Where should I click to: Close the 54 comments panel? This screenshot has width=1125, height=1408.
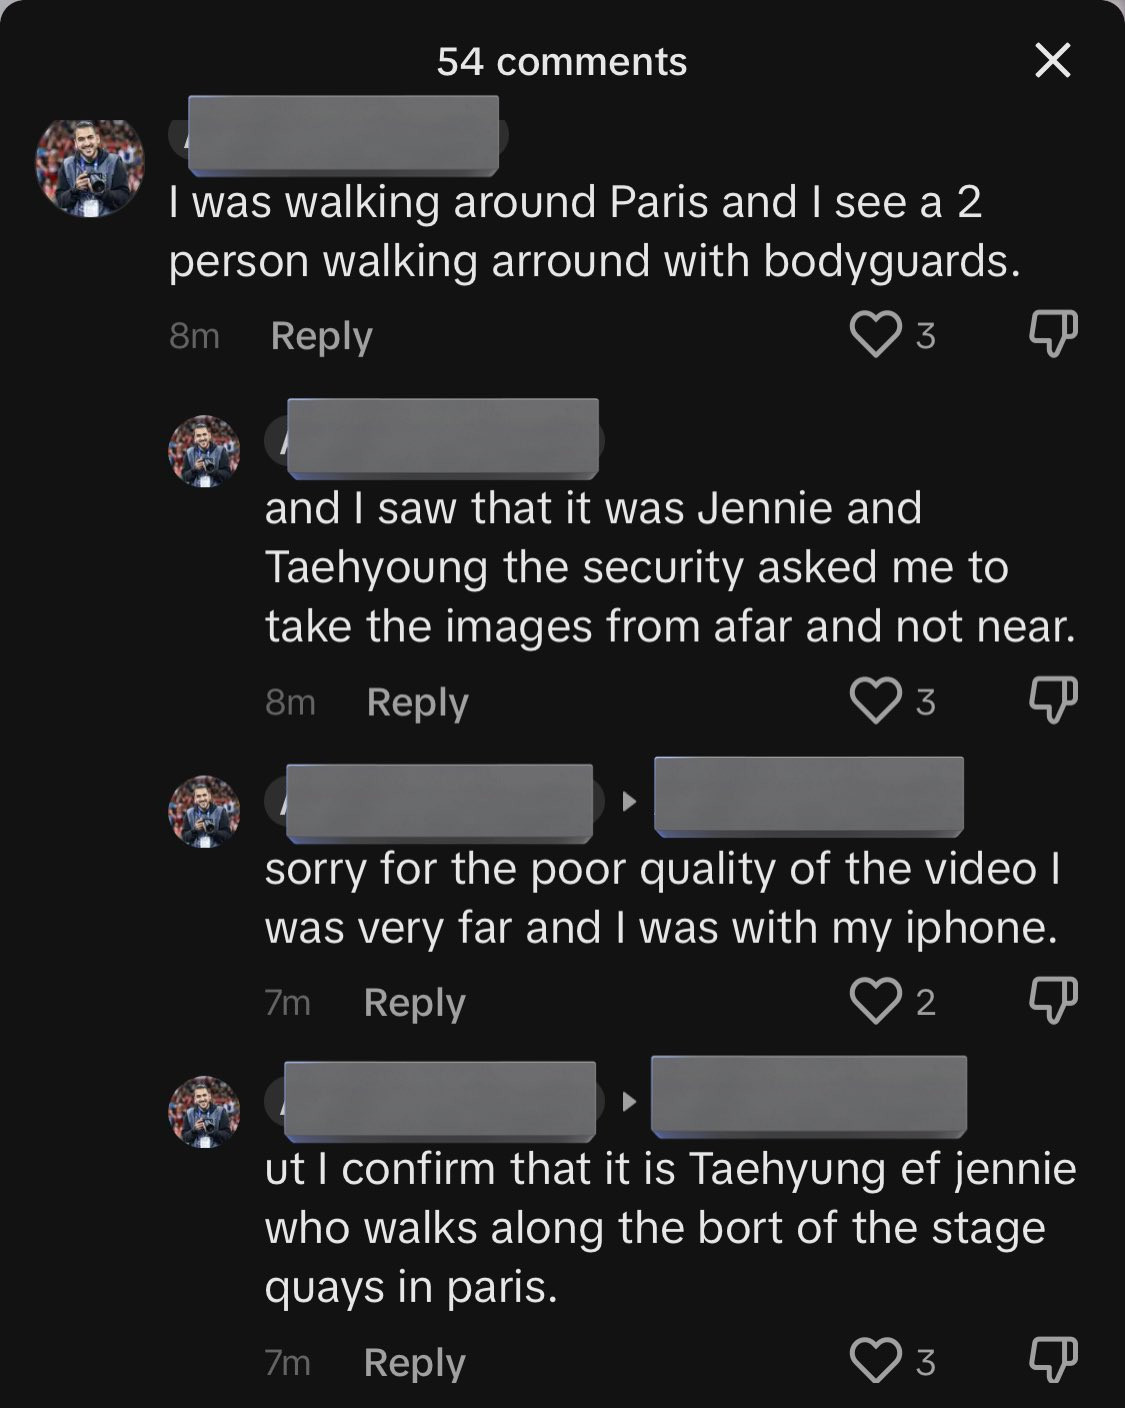click(x=1052, y=61)
